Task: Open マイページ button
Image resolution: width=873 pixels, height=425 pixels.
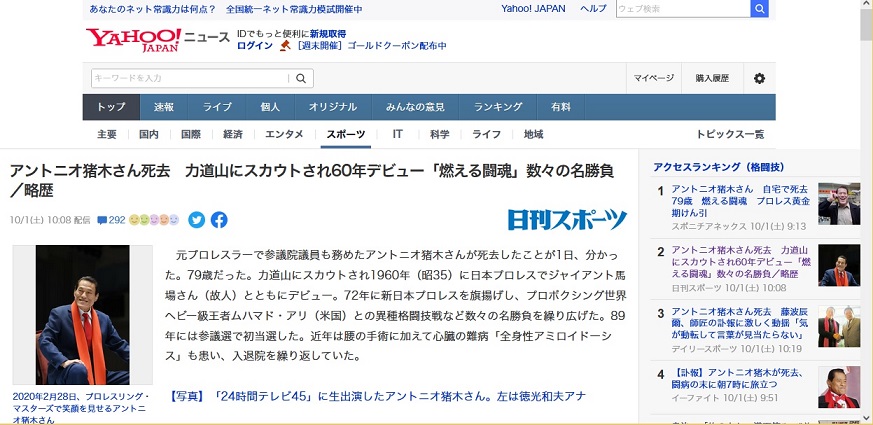Action: click(x=654, y=79)
